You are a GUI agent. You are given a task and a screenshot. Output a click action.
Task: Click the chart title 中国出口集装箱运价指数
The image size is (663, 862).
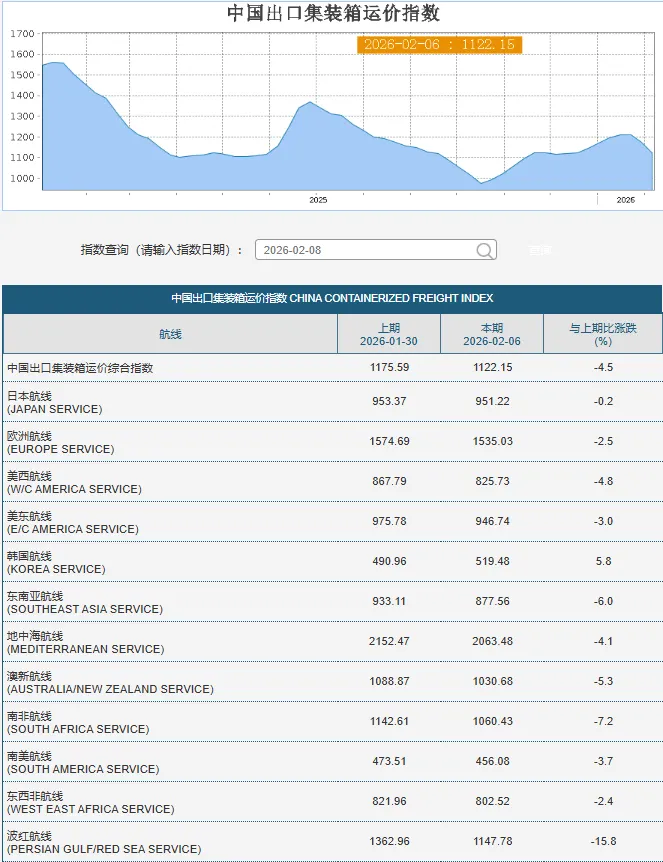333,13
